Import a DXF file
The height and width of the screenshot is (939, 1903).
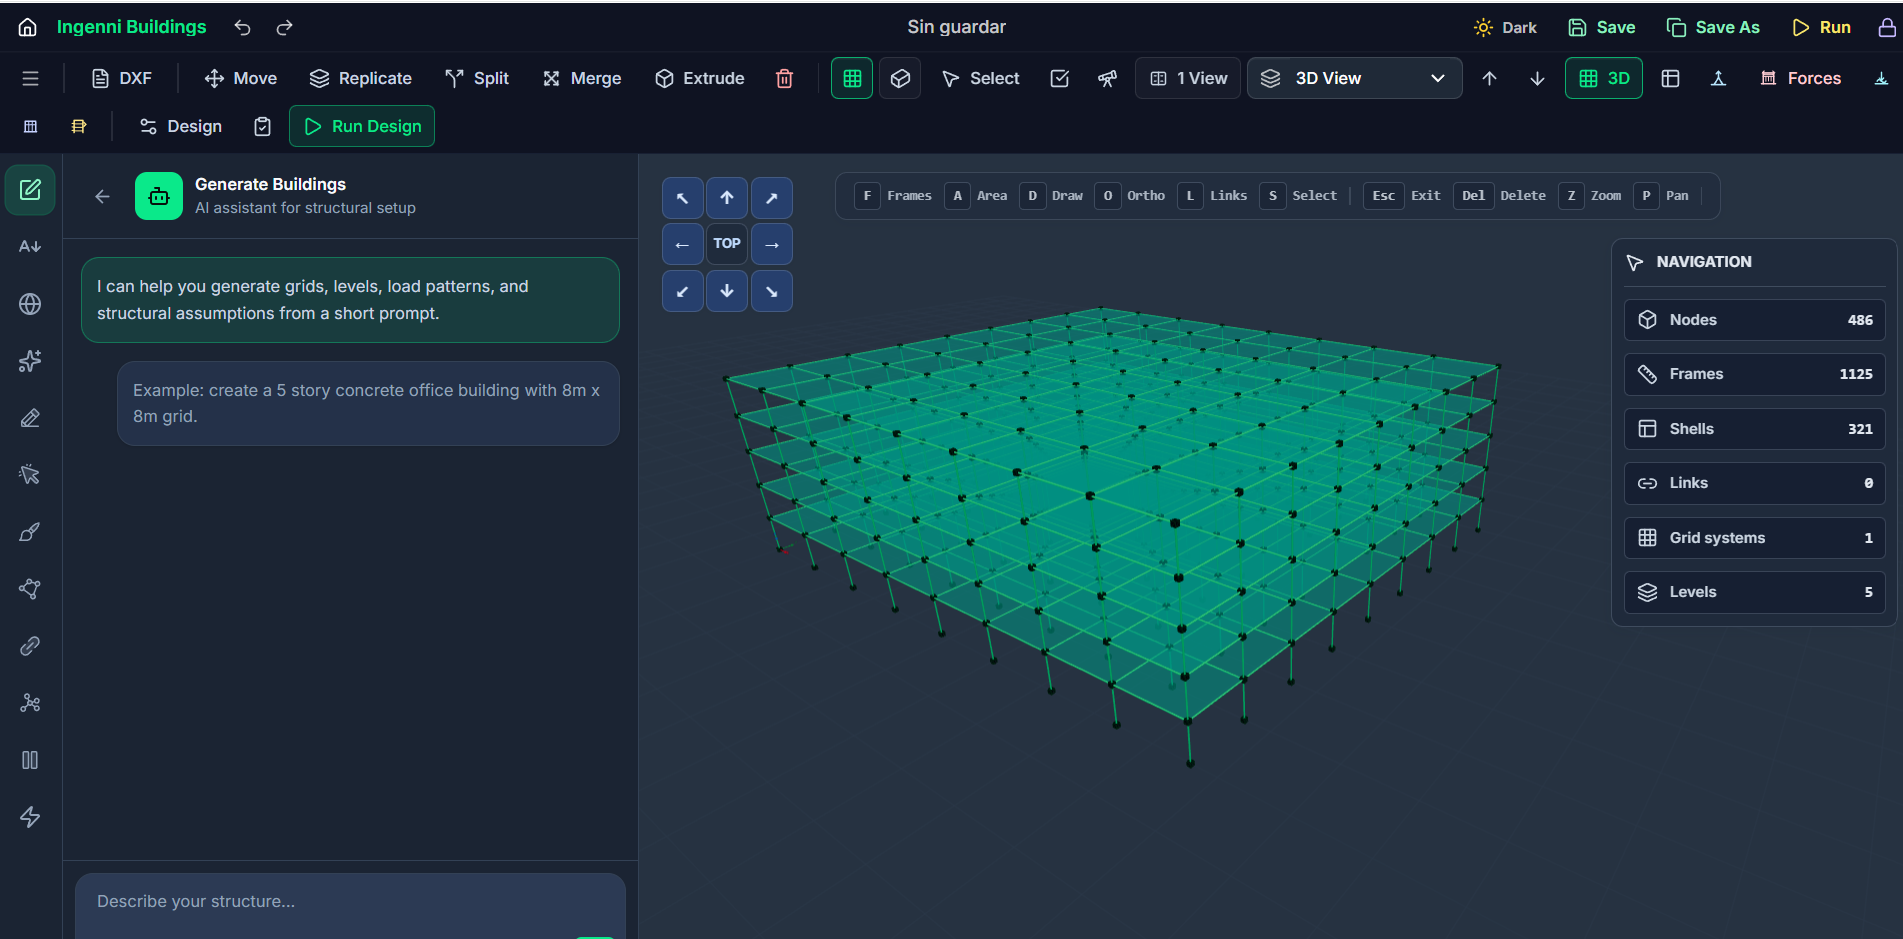click(122, 78)
